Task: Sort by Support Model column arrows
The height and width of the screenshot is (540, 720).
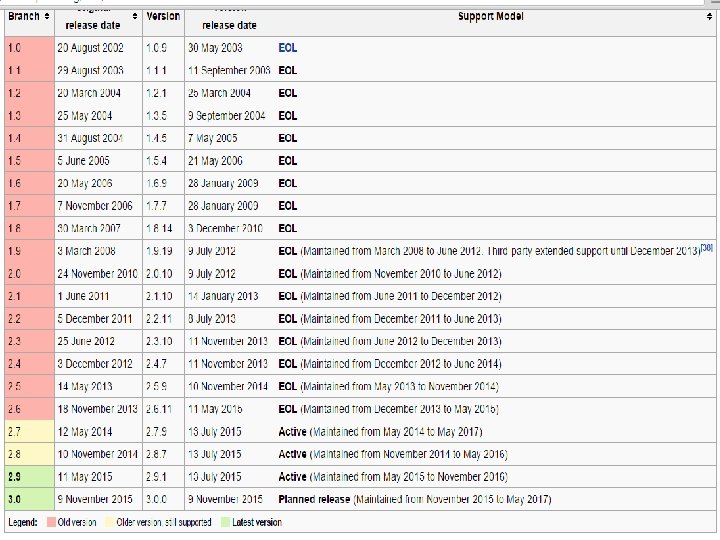Action: [709, 17]
